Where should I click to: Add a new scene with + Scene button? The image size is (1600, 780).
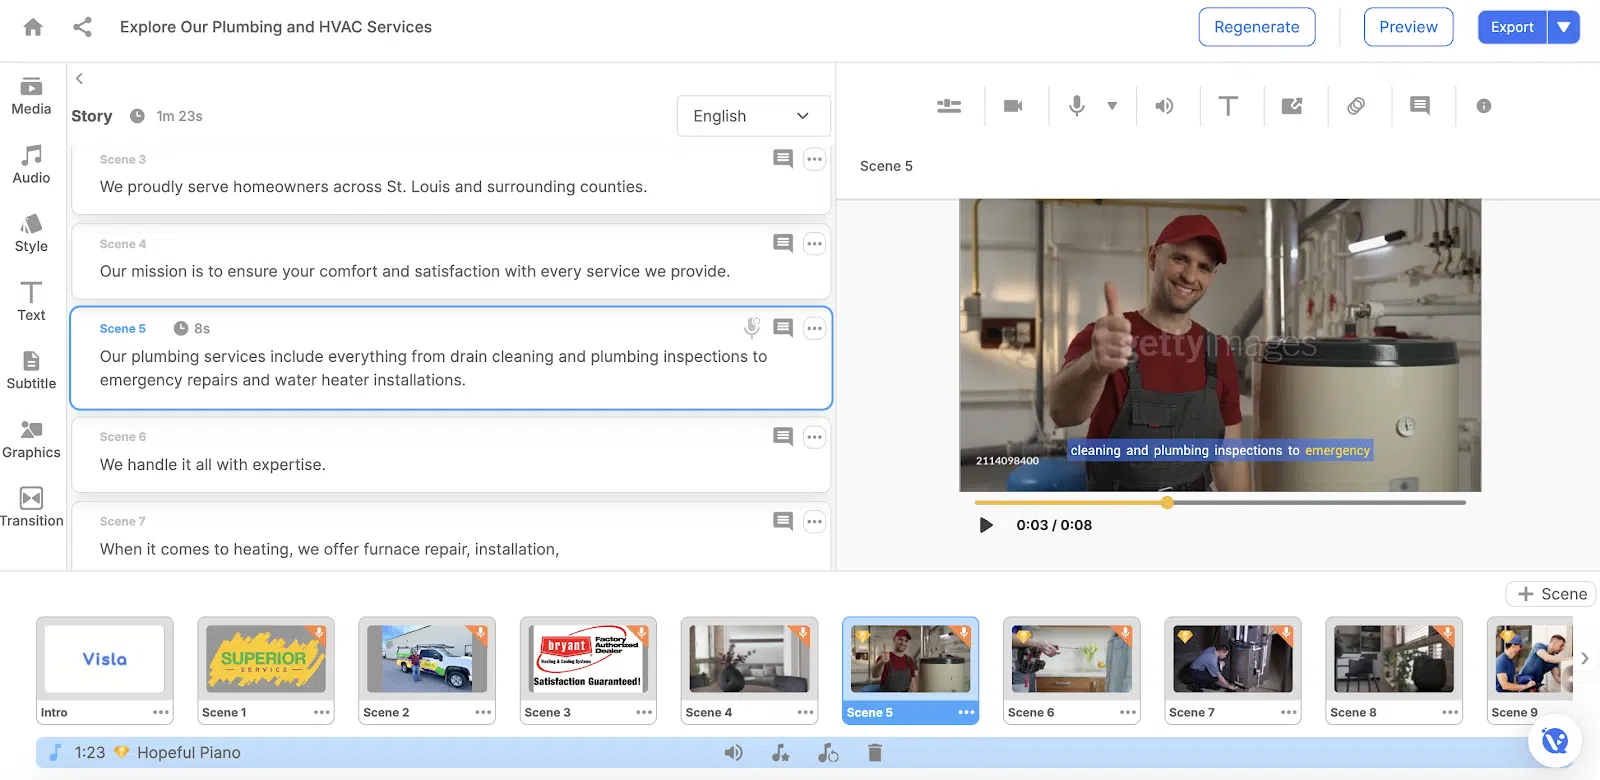tap(1552, 594)
